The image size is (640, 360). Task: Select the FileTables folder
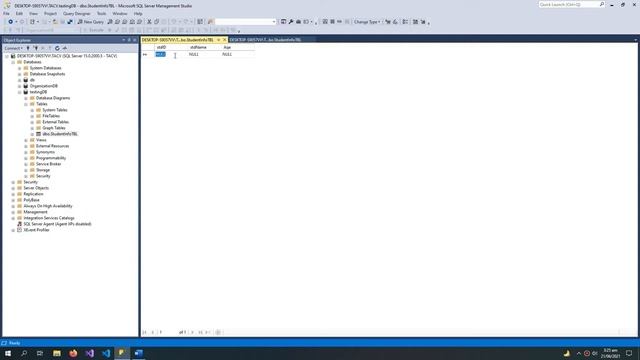(x=51, y=116)
